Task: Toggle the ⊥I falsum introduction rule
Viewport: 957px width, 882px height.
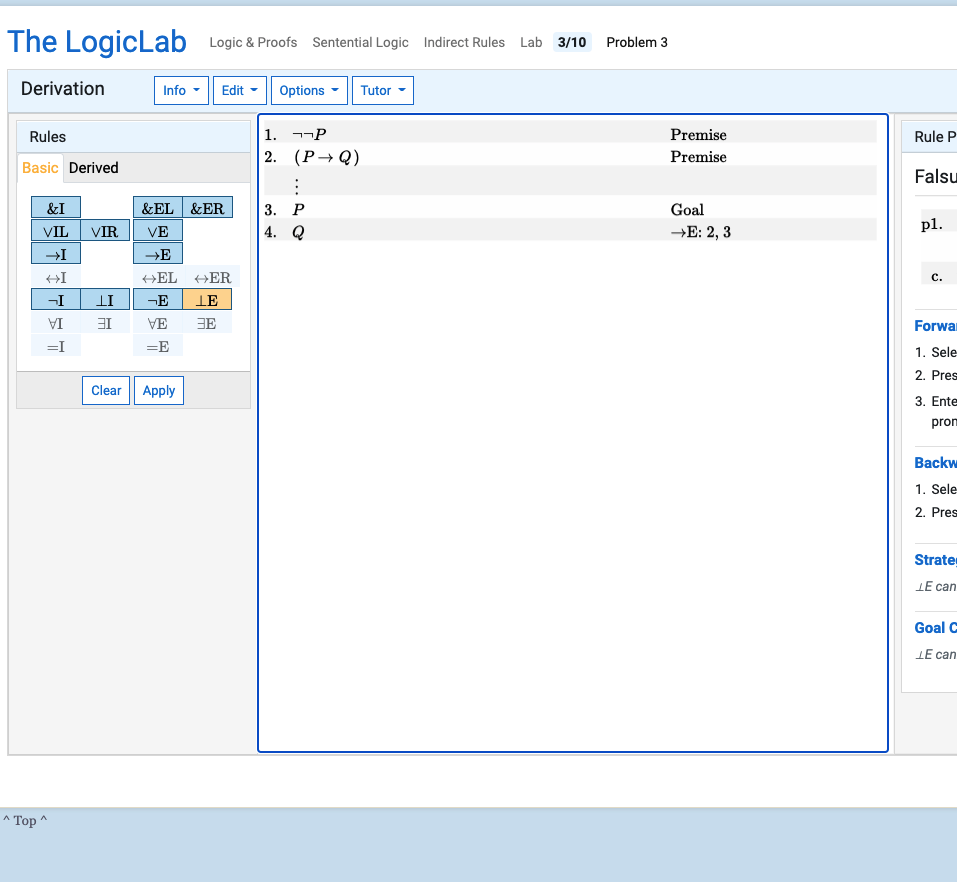Action: [x=105, y=300]
